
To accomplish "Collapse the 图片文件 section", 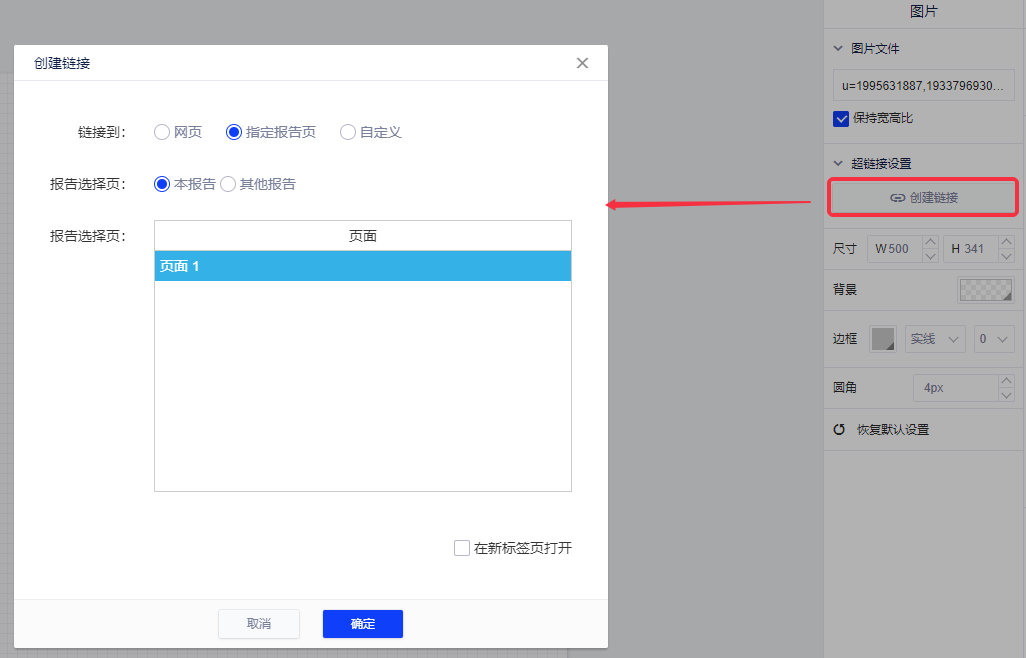I will point(838,48).
